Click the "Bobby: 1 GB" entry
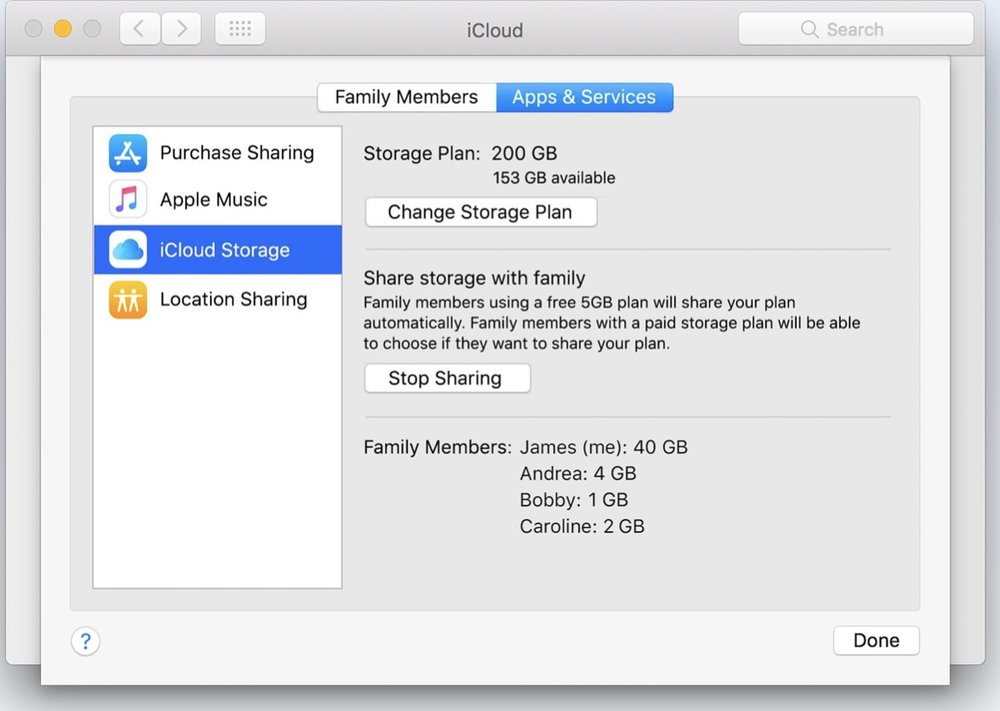 [574, 500]
